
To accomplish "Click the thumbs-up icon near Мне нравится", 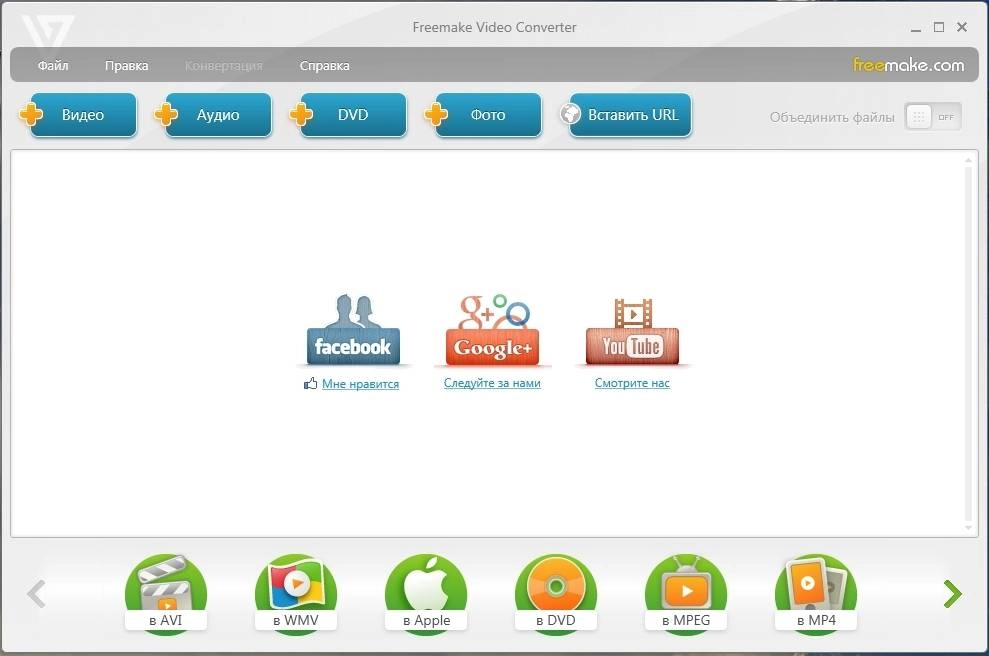I will [x=310, y=383].
